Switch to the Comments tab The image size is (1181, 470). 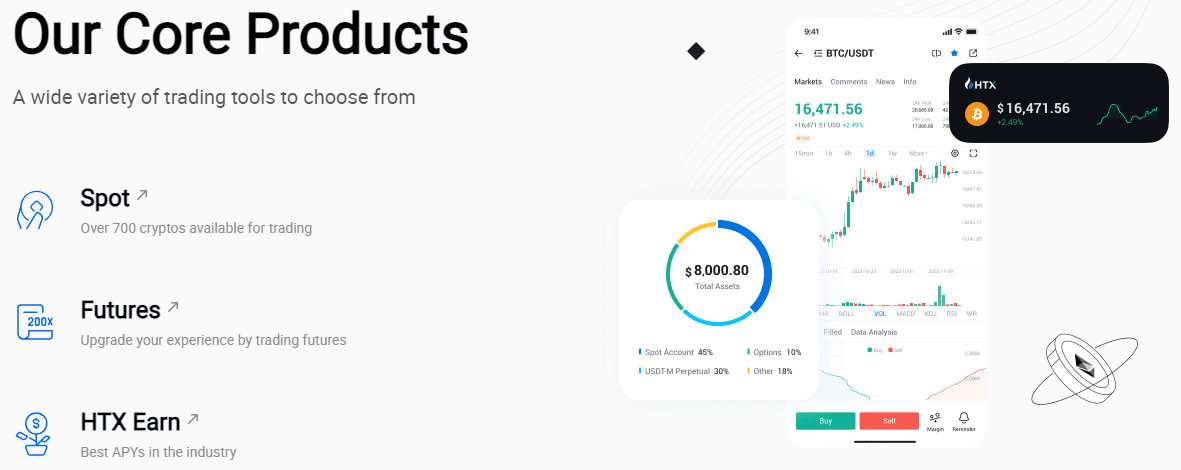coord(848,81)
